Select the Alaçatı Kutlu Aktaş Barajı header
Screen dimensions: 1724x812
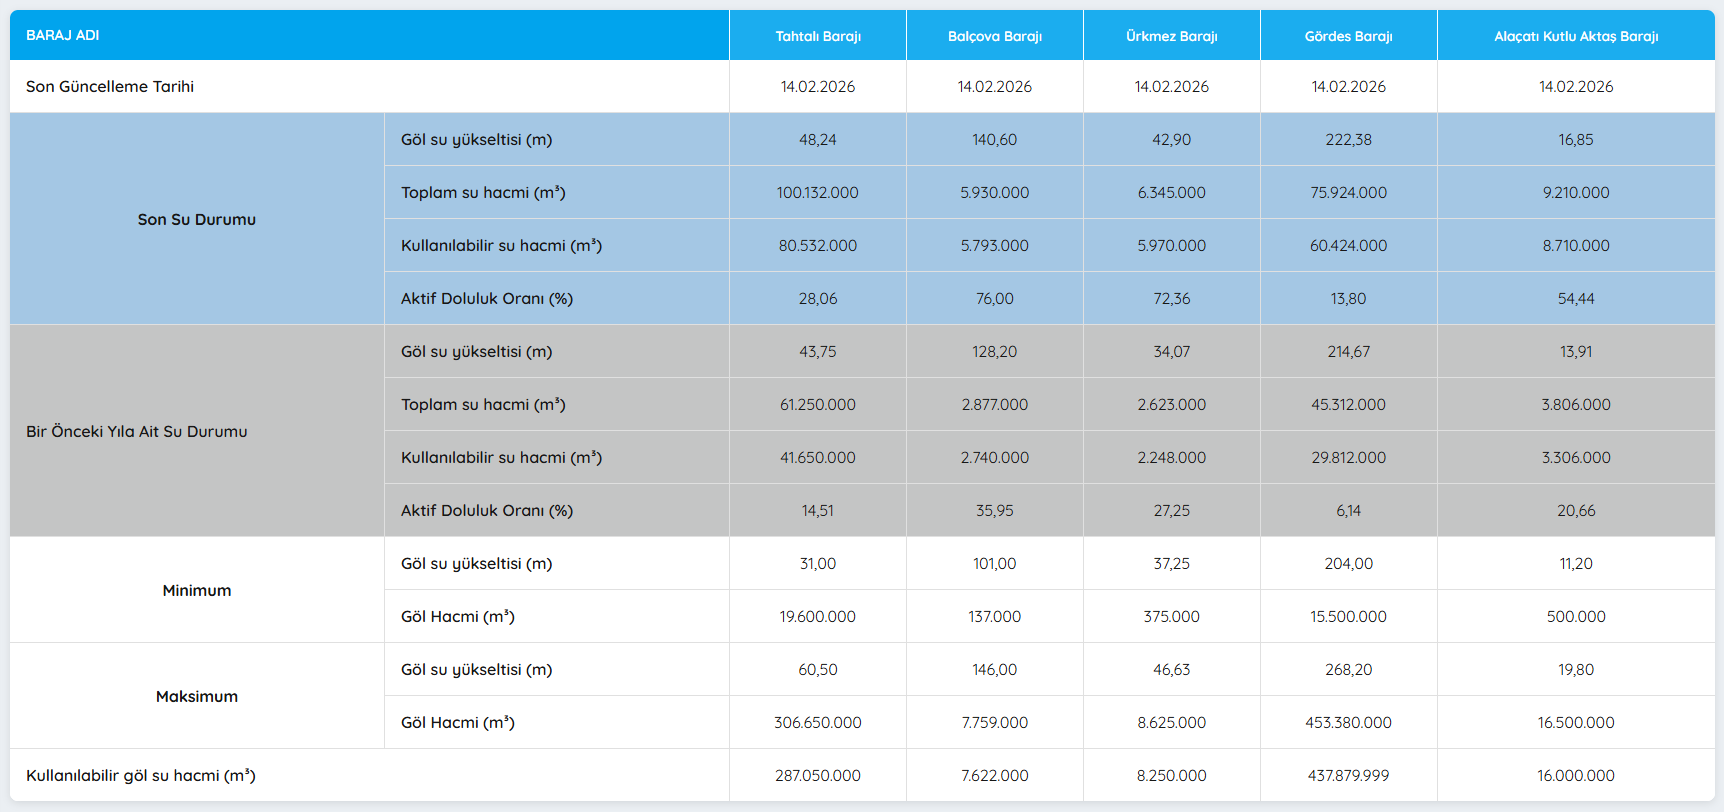(x=1575, y=36)
